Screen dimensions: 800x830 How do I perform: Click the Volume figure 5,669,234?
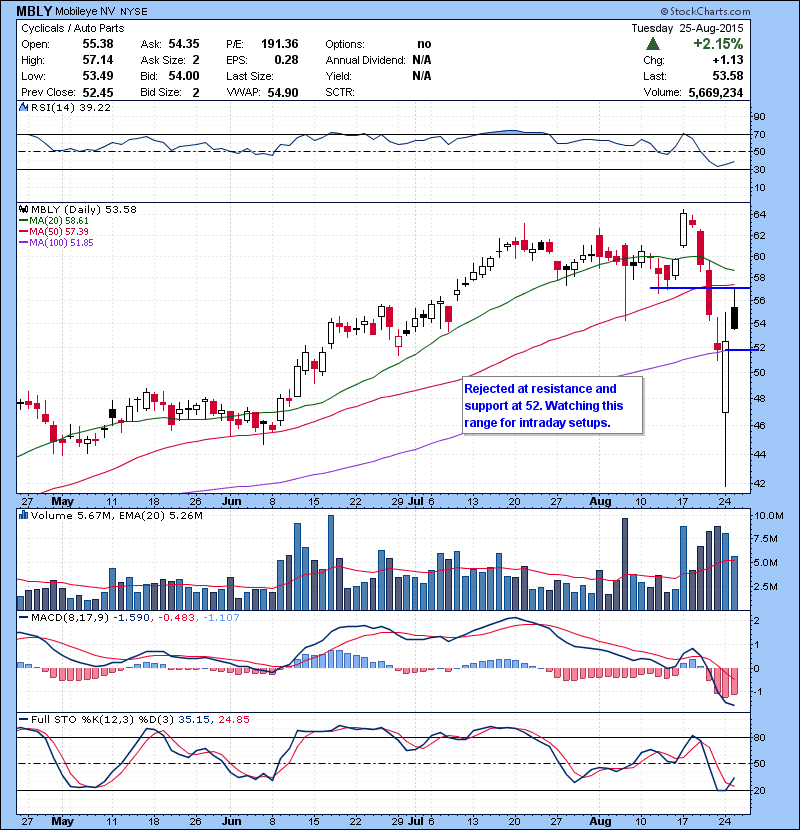click(716, 92)
